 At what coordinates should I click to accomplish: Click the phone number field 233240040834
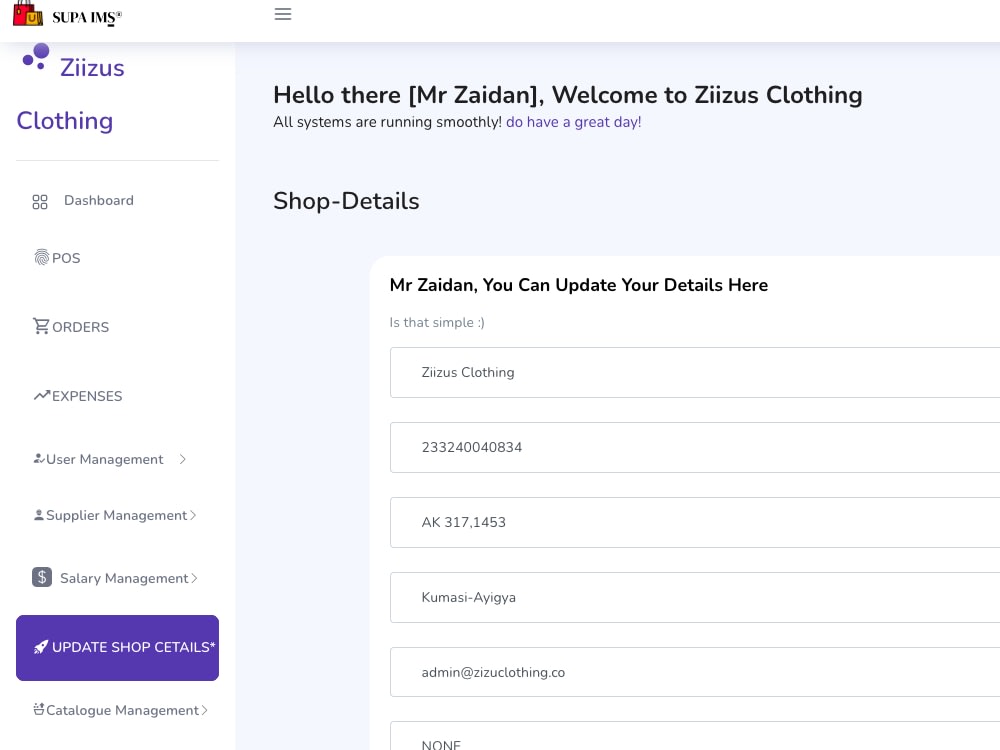695,447
